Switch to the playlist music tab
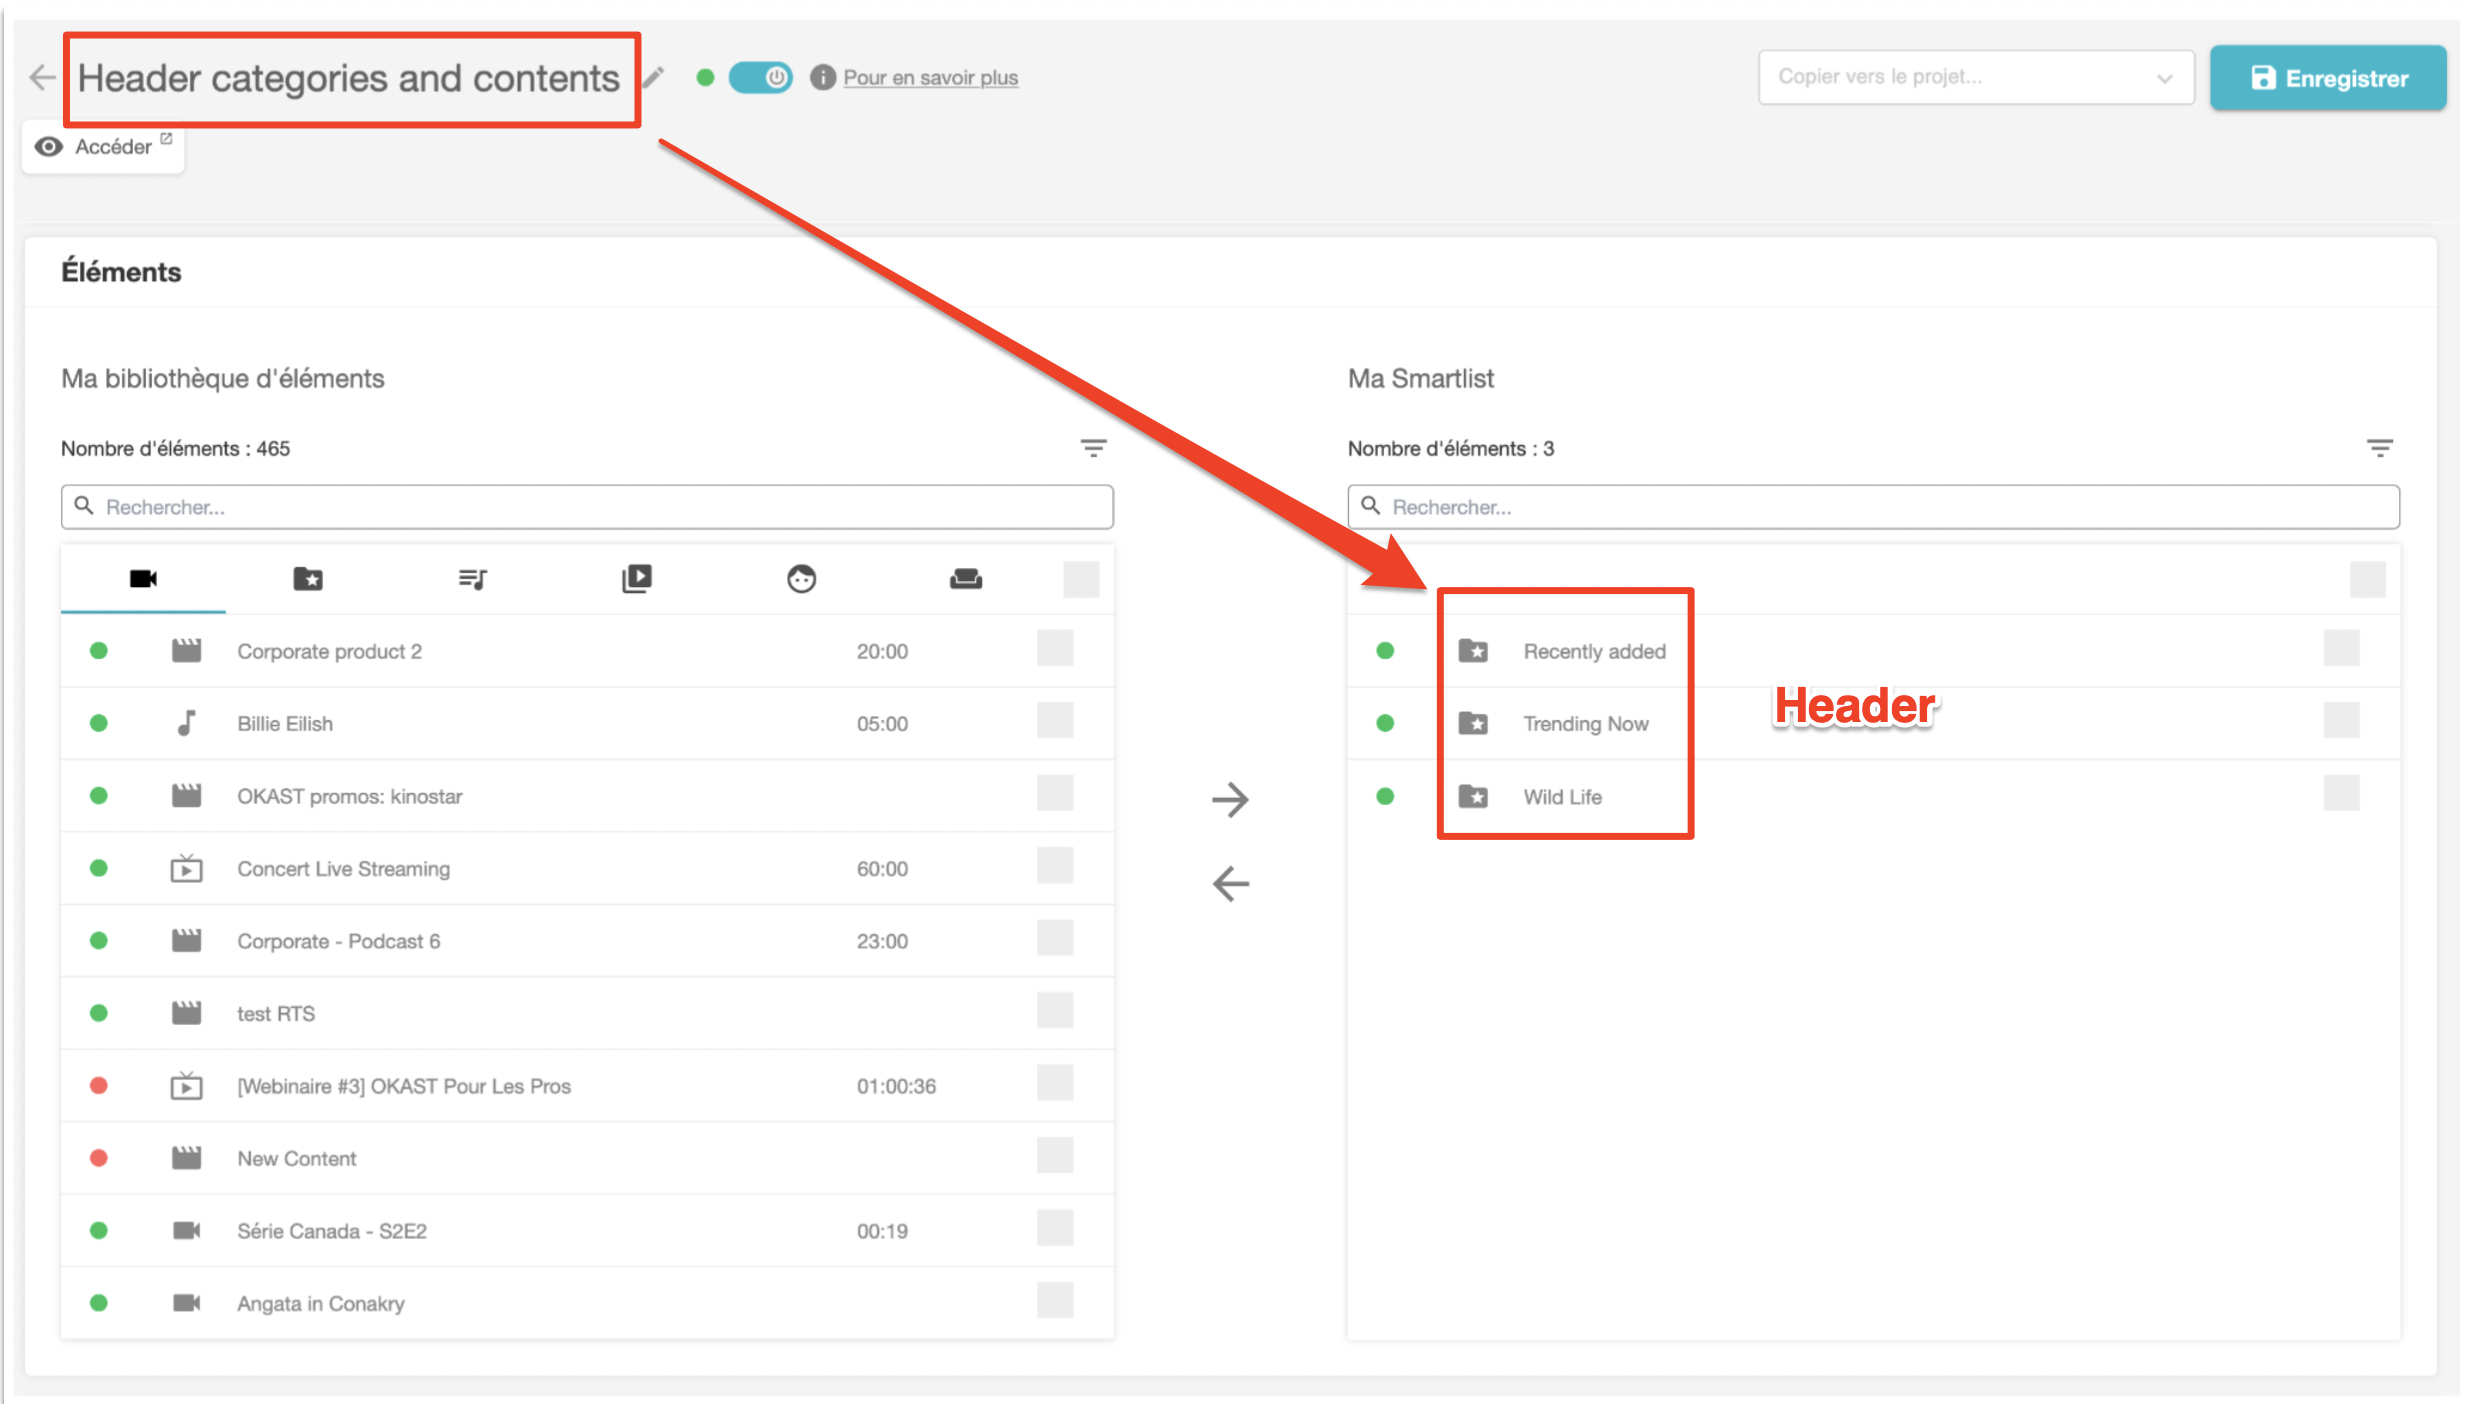The width and height of the screenshot is (2470, 1404). (472, 579)
